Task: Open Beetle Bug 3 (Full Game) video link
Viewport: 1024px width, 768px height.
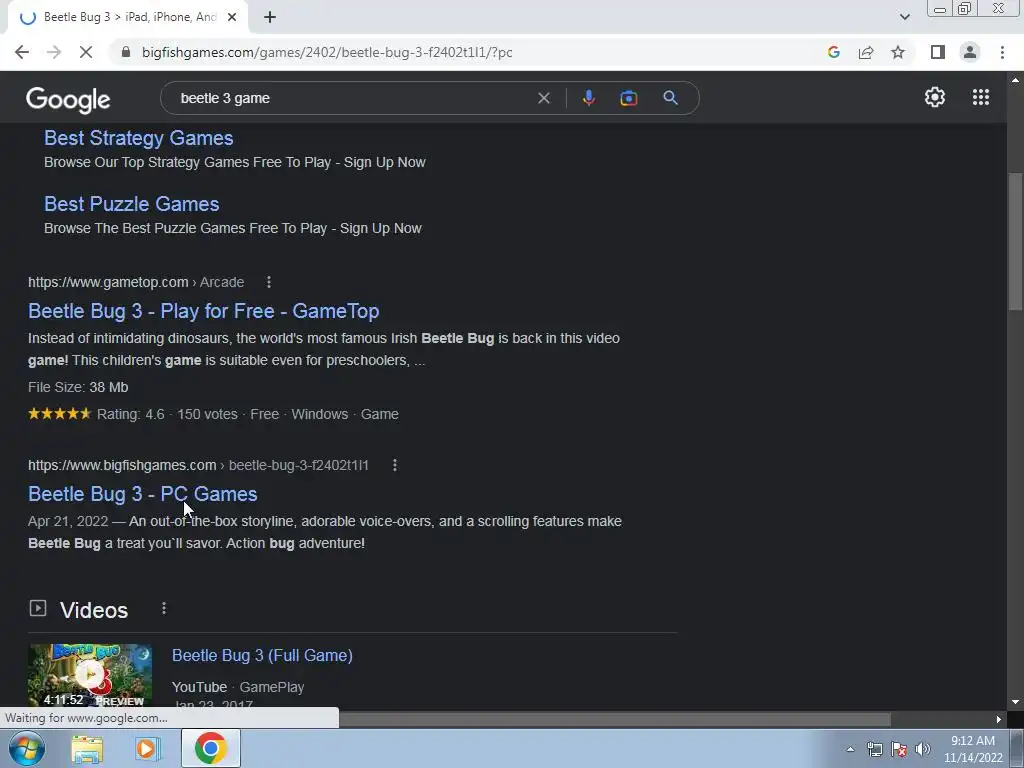Action: pos(262,656)
